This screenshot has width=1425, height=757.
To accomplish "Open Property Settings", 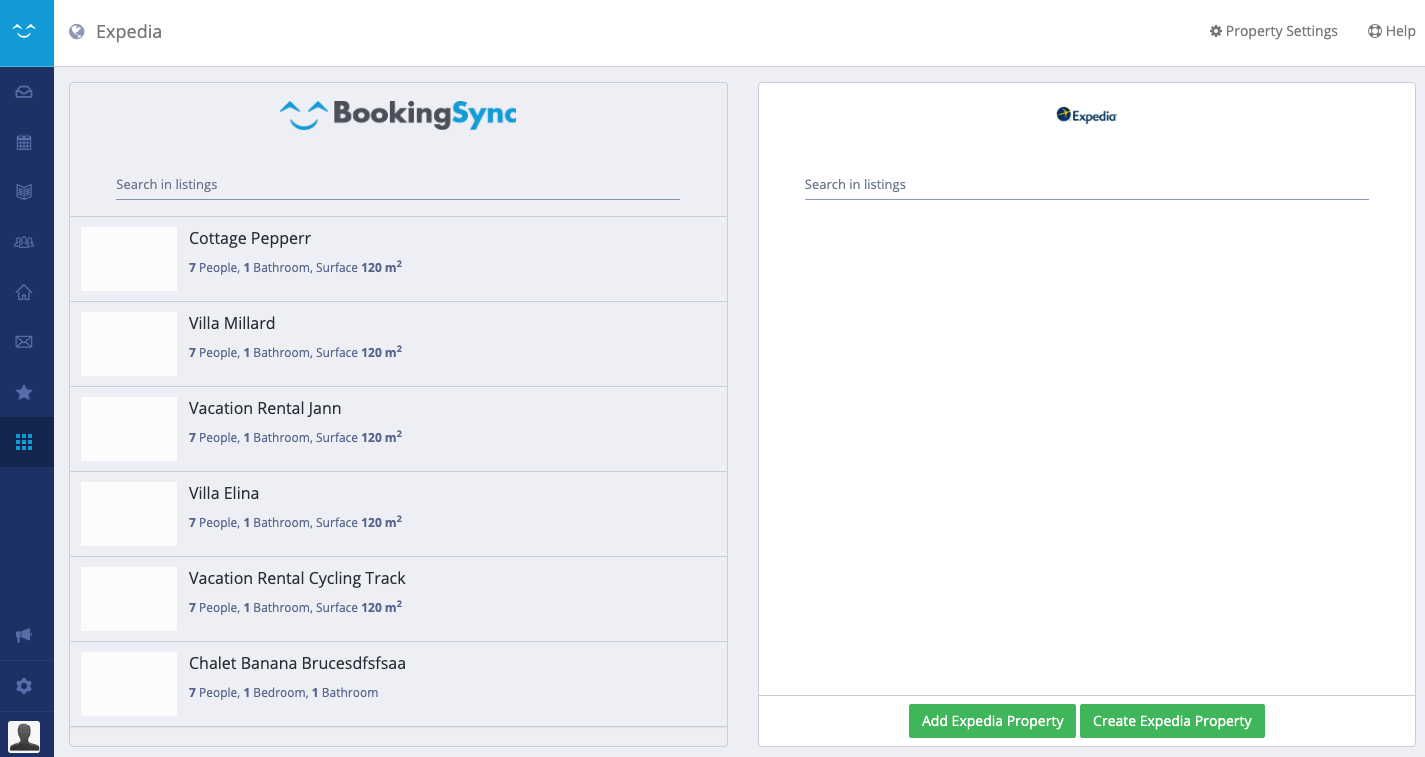I will click(1273, 31).
